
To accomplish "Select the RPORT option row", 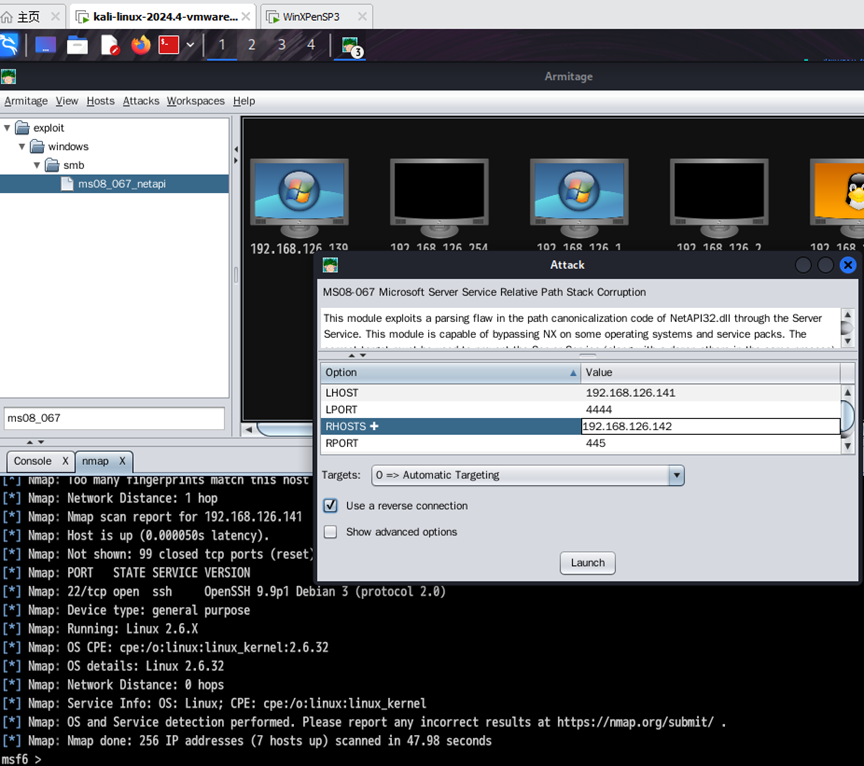I will (x=450, y=443).
